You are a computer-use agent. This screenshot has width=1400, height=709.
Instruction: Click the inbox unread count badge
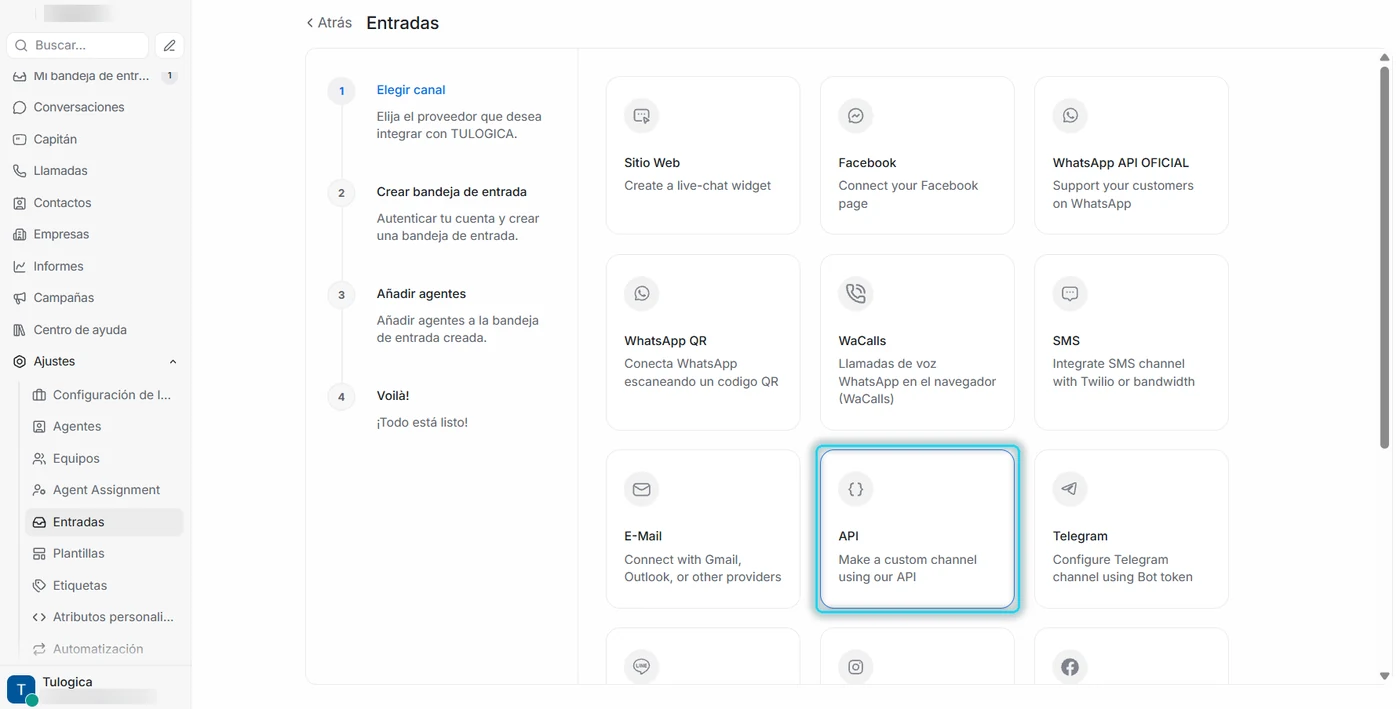pyautogui.click(x=169, y=76)
